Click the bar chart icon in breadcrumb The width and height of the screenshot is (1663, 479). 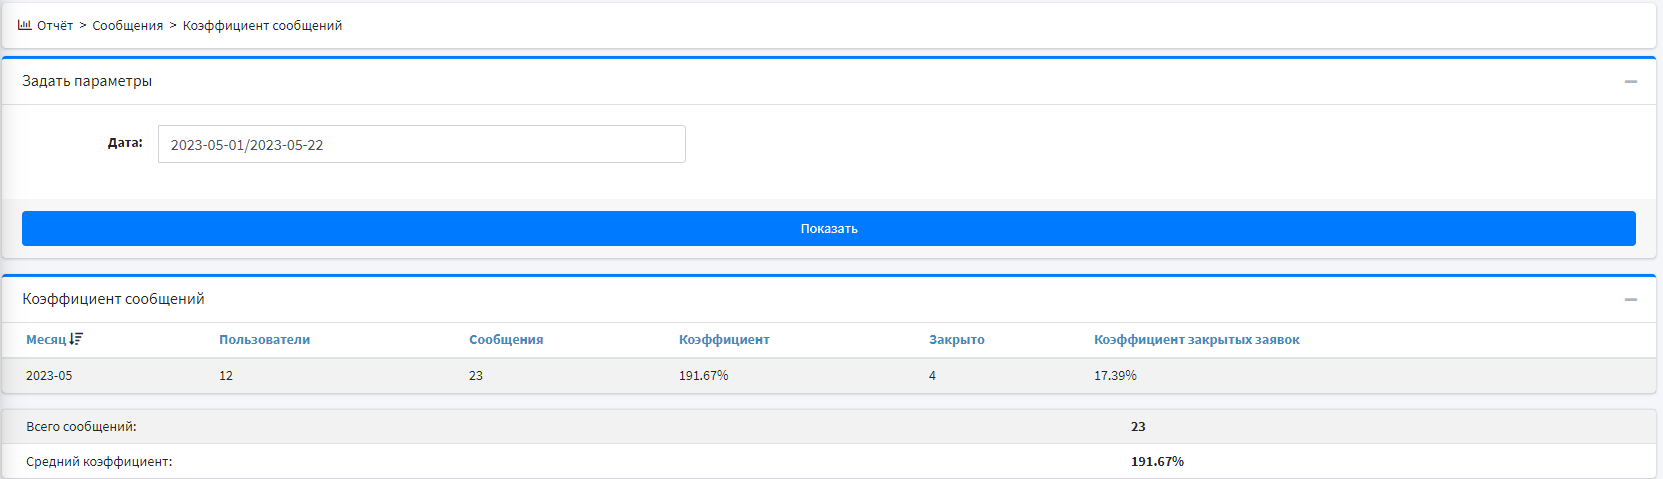[x=24, y=25]
